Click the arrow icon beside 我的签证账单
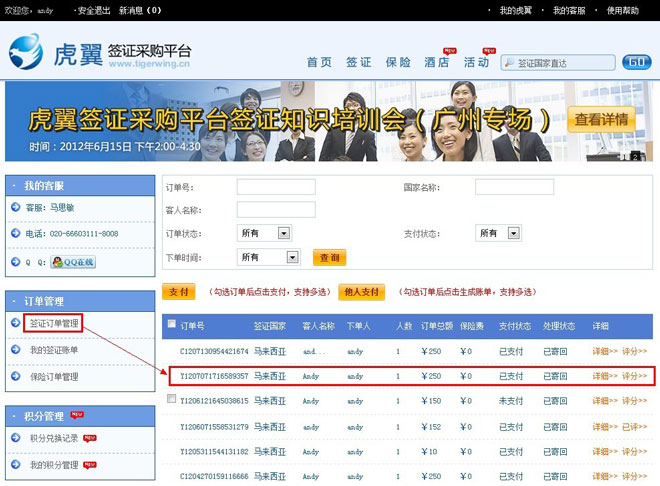 [16, 349]
